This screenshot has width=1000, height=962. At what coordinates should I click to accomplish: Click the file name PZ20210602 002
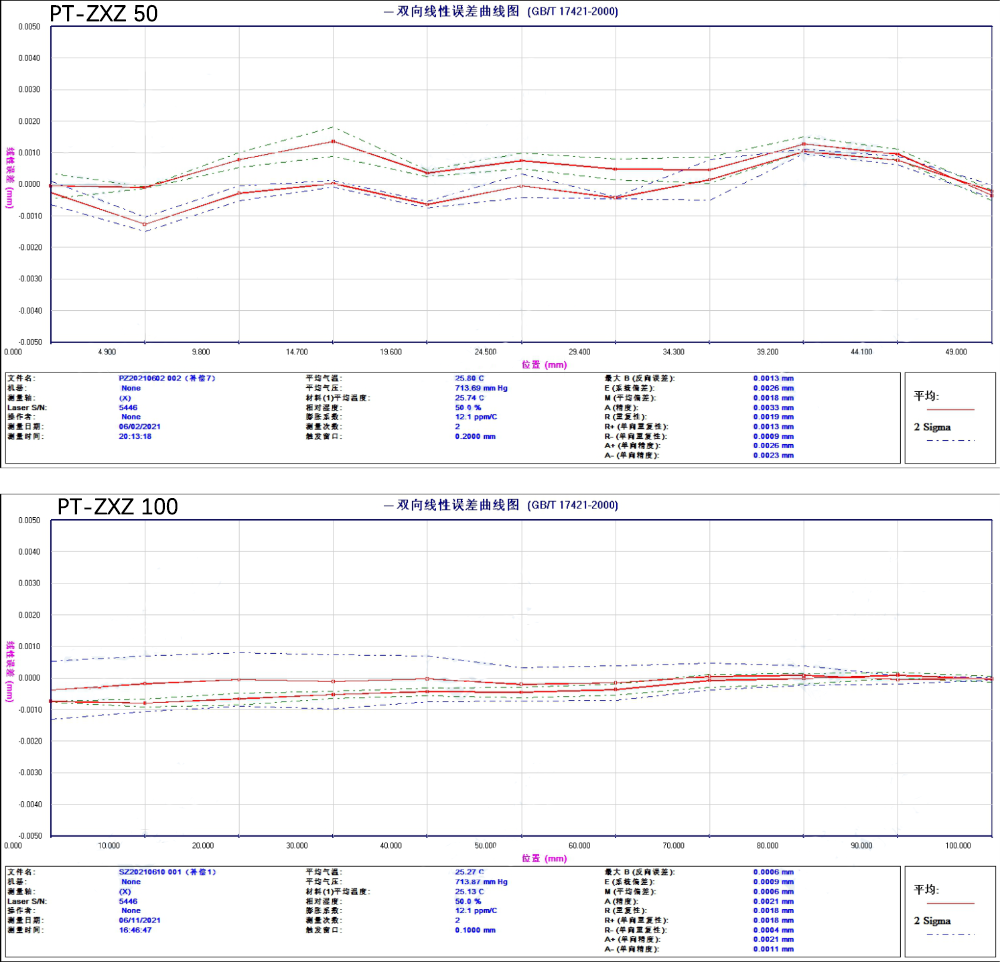[x=166, y=379]
